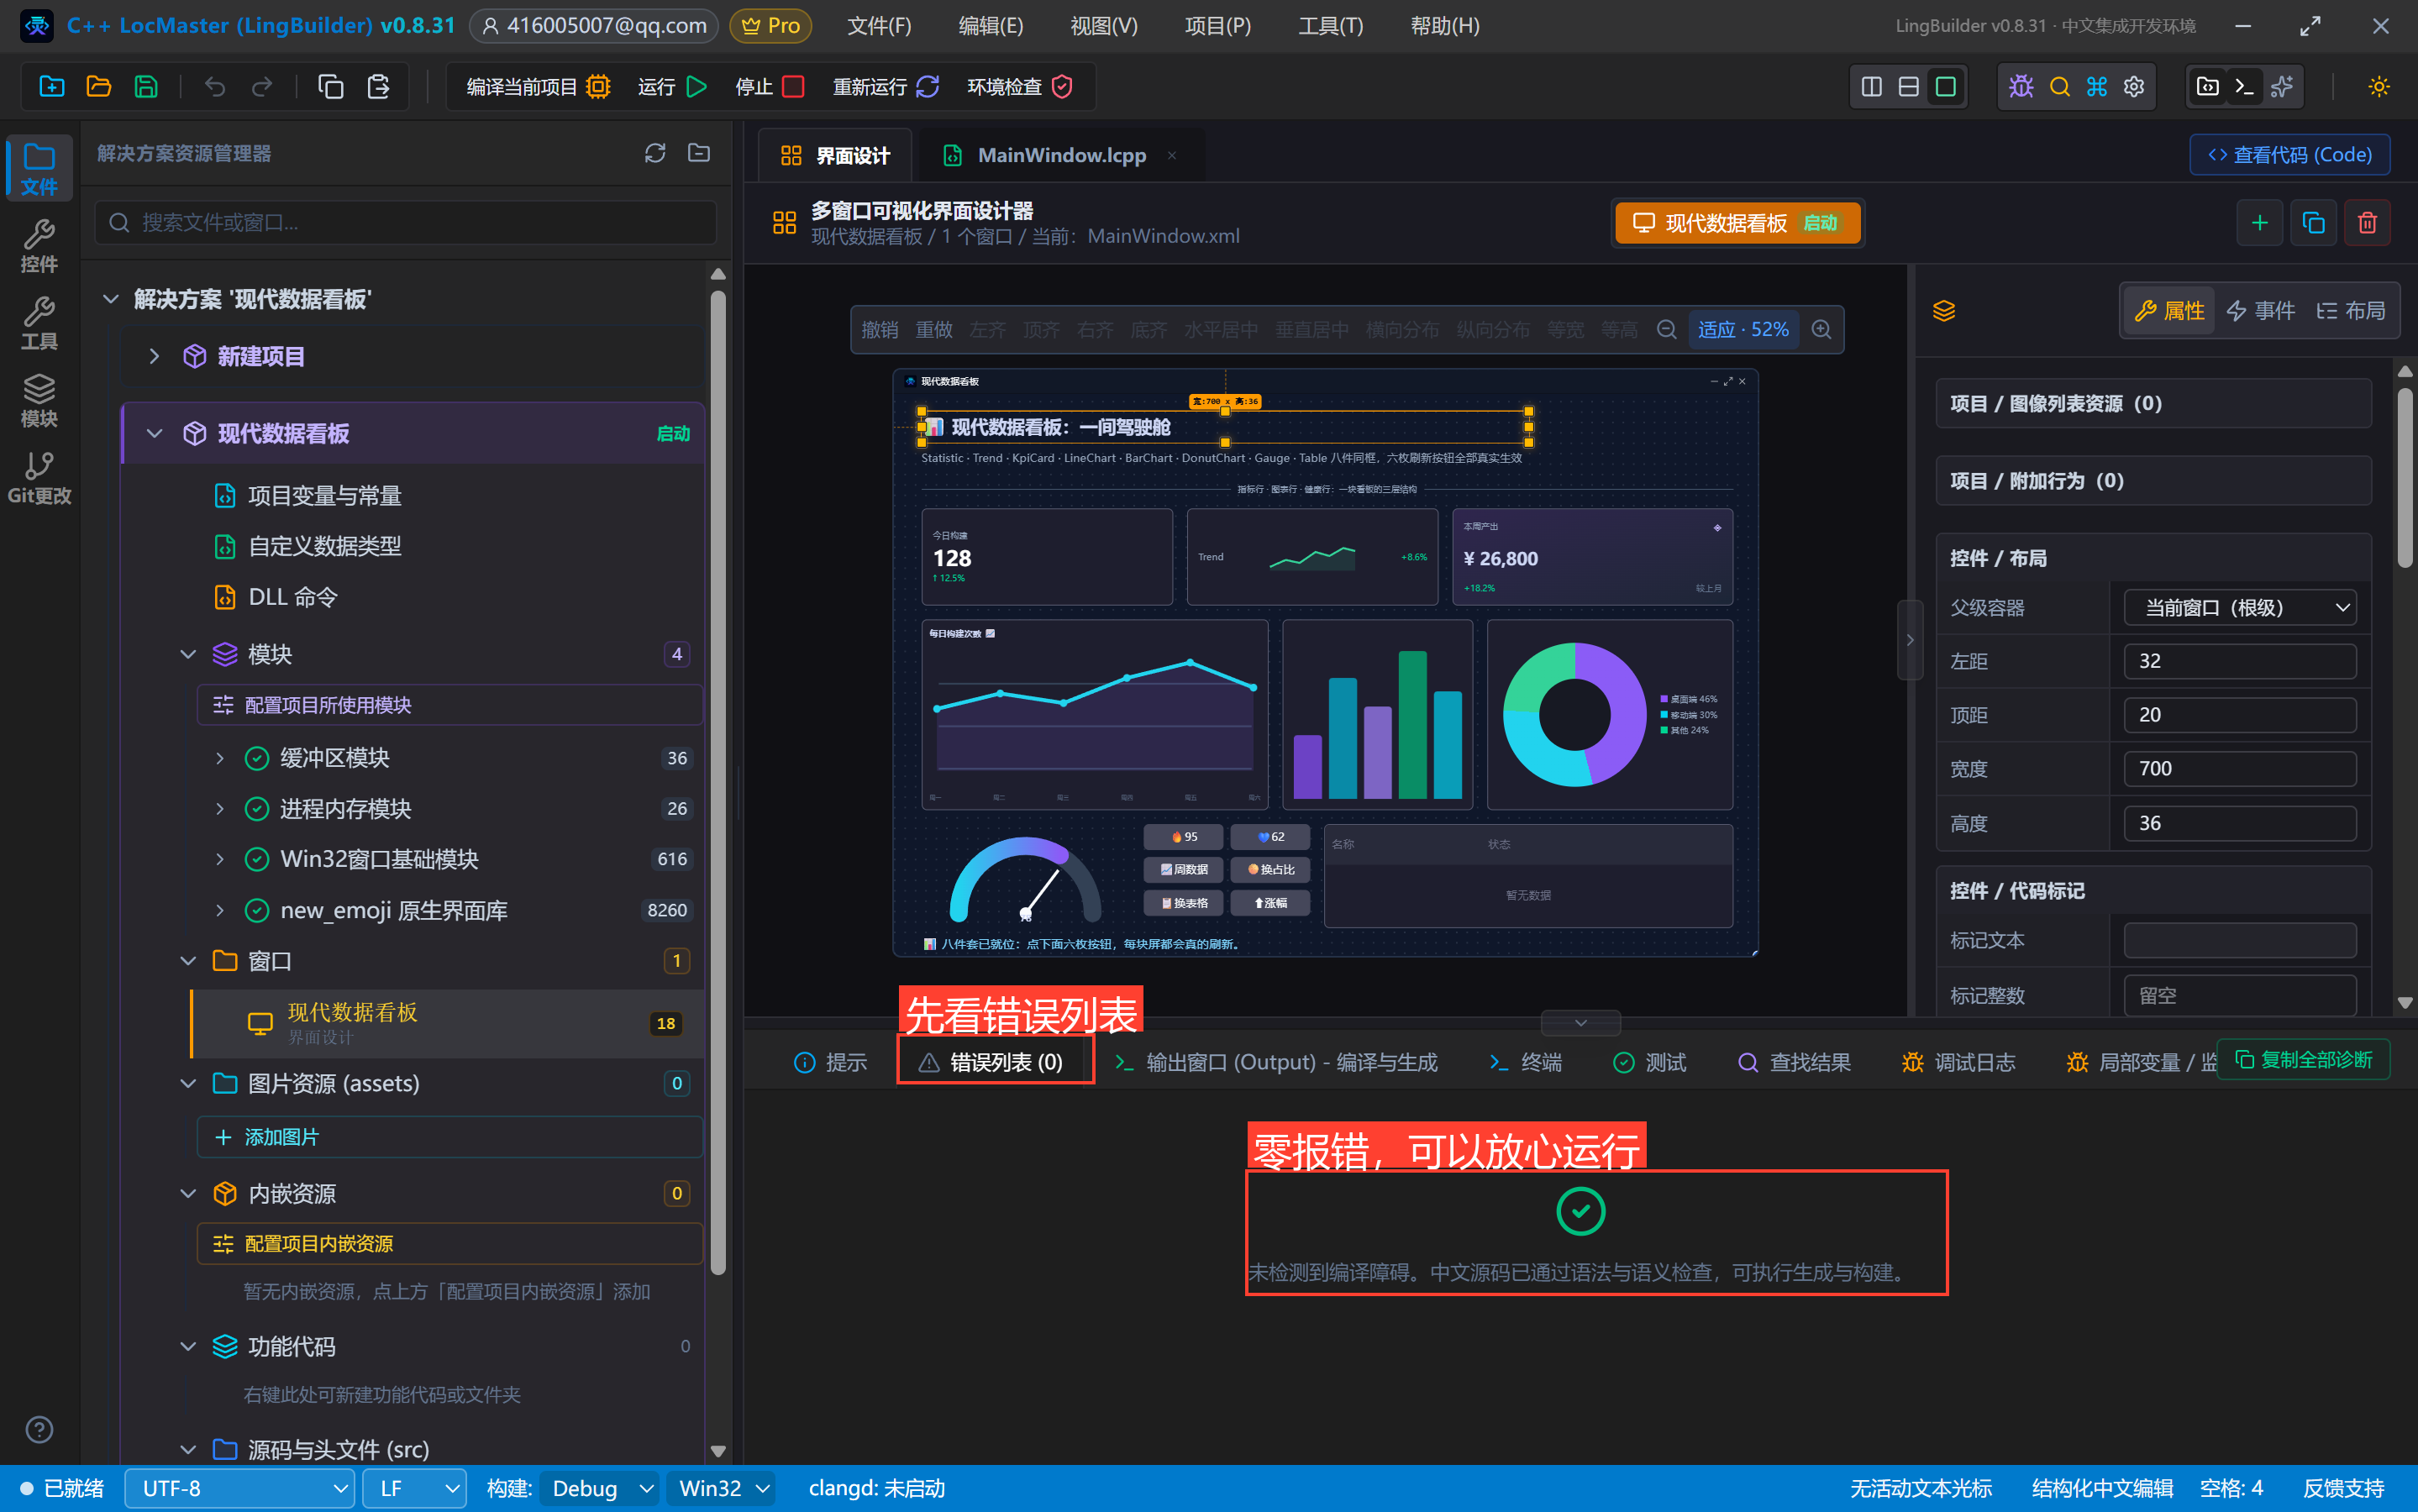Click the undo arrow icon

[215, 87]
